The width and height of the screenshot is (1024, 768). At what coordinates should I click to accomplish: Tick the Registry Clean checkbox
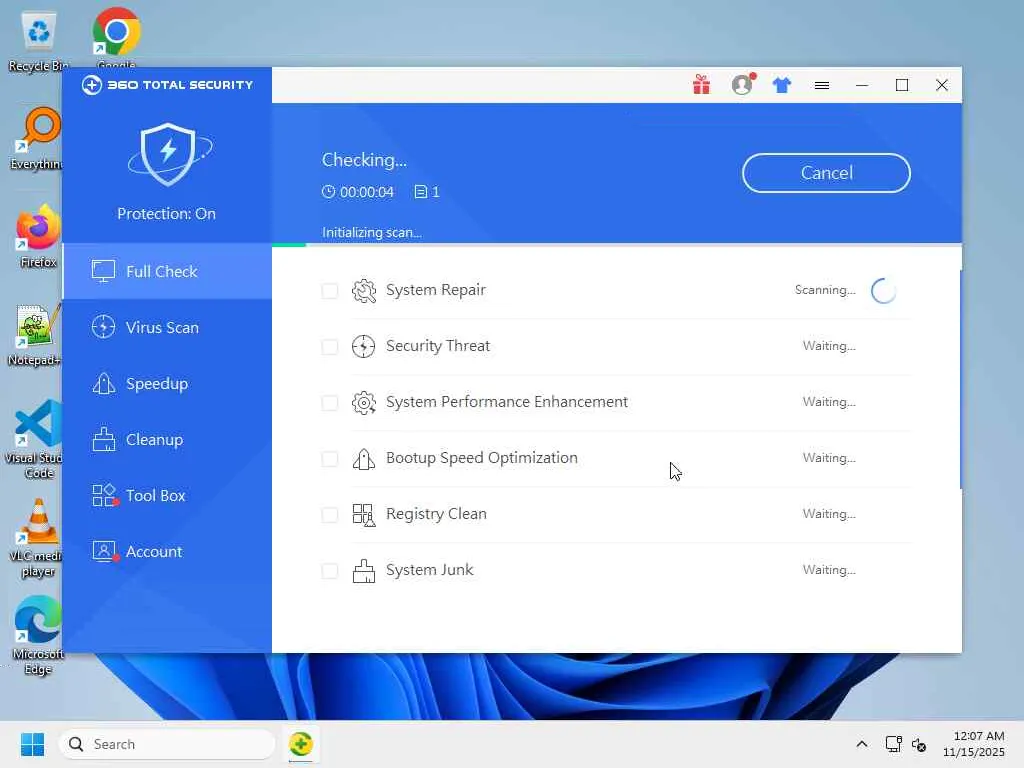(330, 515)
